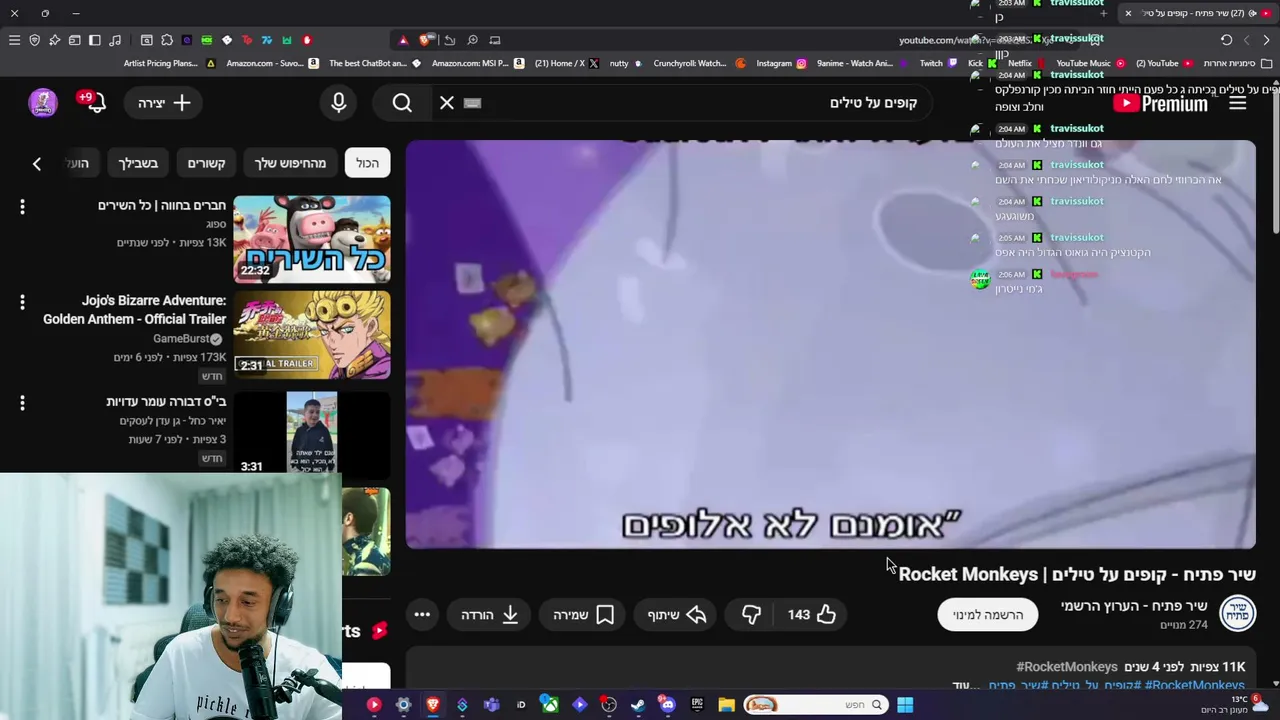Open the (21) Home / X bookmark
Screen dimensions: 1280x720
(566, 63)
